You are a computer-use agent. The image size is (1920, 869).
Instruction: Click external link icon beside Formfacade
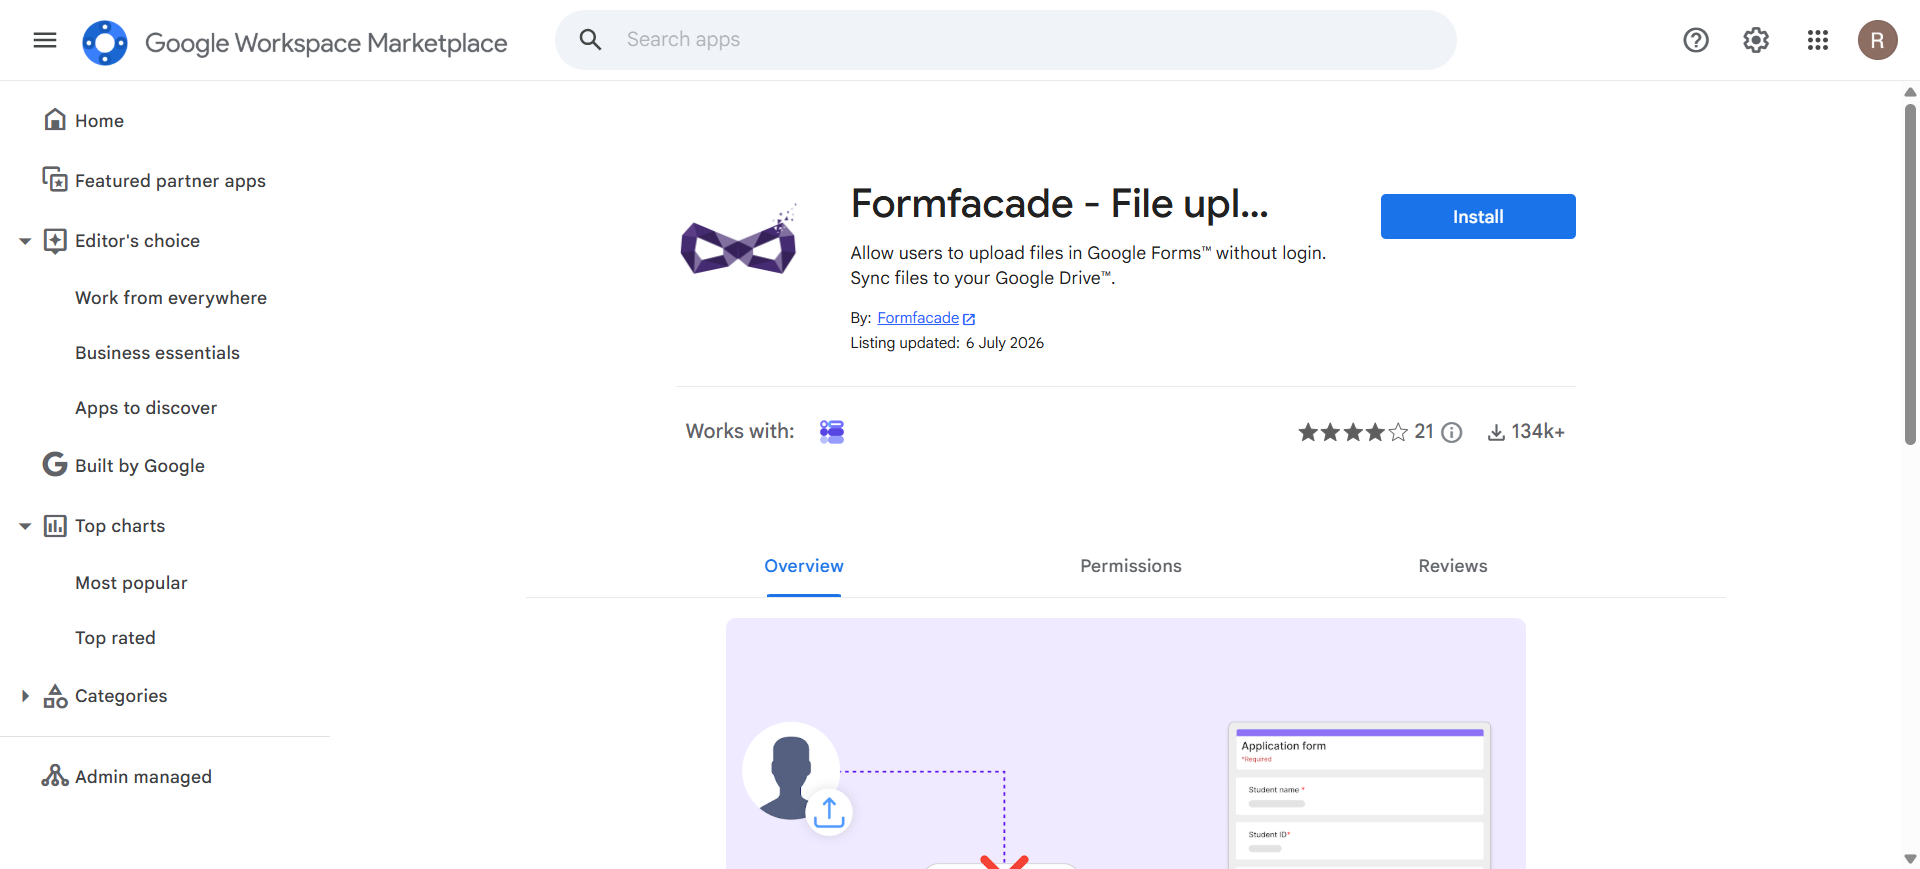[x=969, y=319]
